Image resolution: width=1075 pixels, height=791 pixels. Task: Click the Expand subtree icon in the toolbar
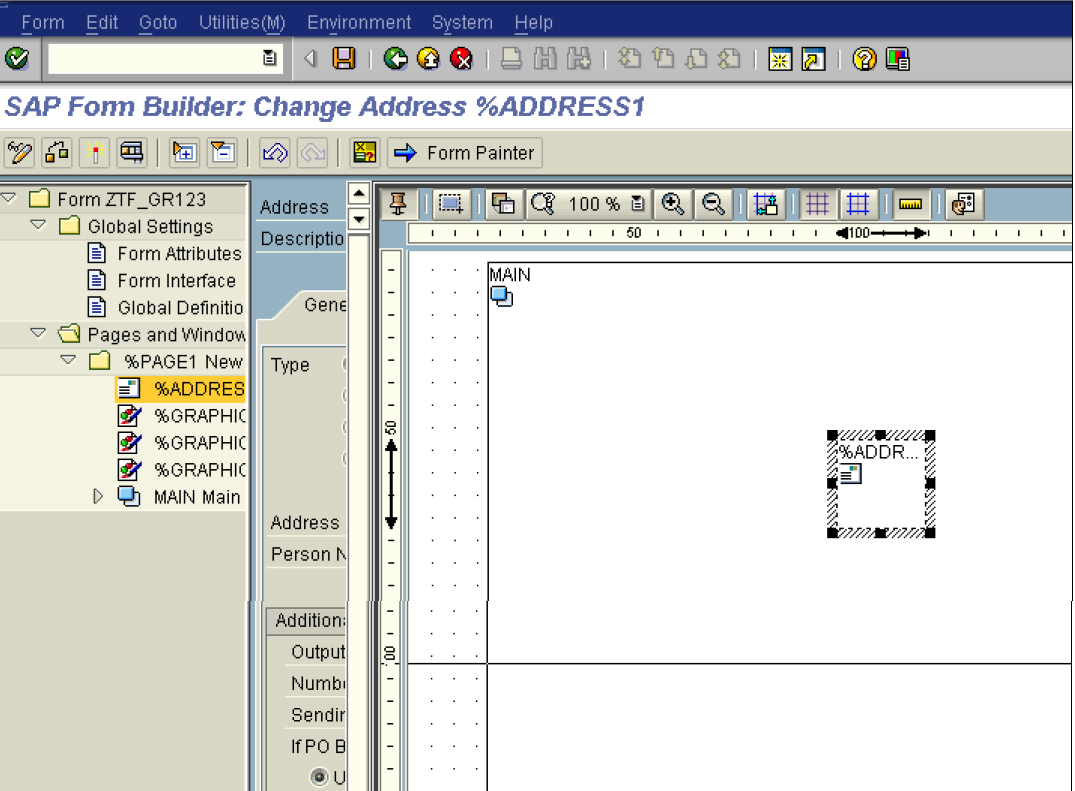tap(184, 152)
